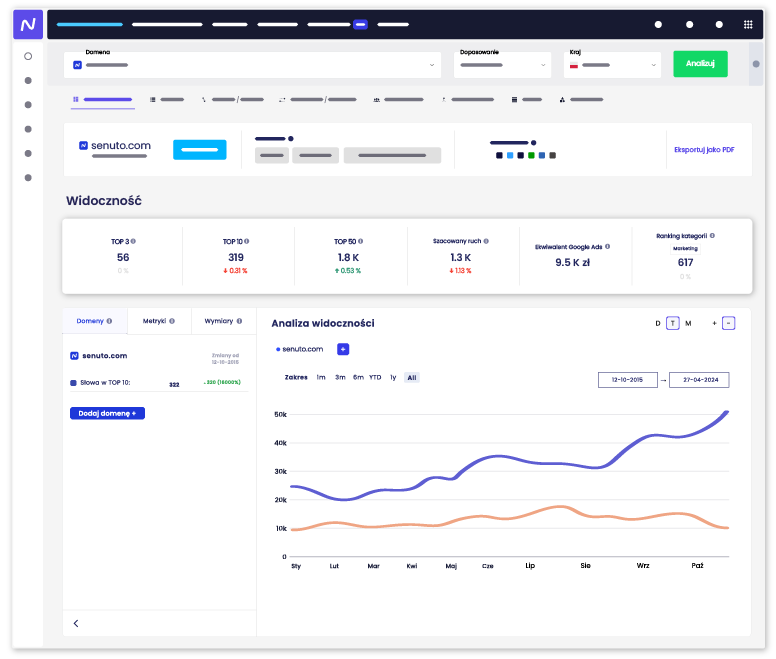The height and width of the screenshot is (659, 776).
Task: Click the green color square in header
Action: click(531, 155)
